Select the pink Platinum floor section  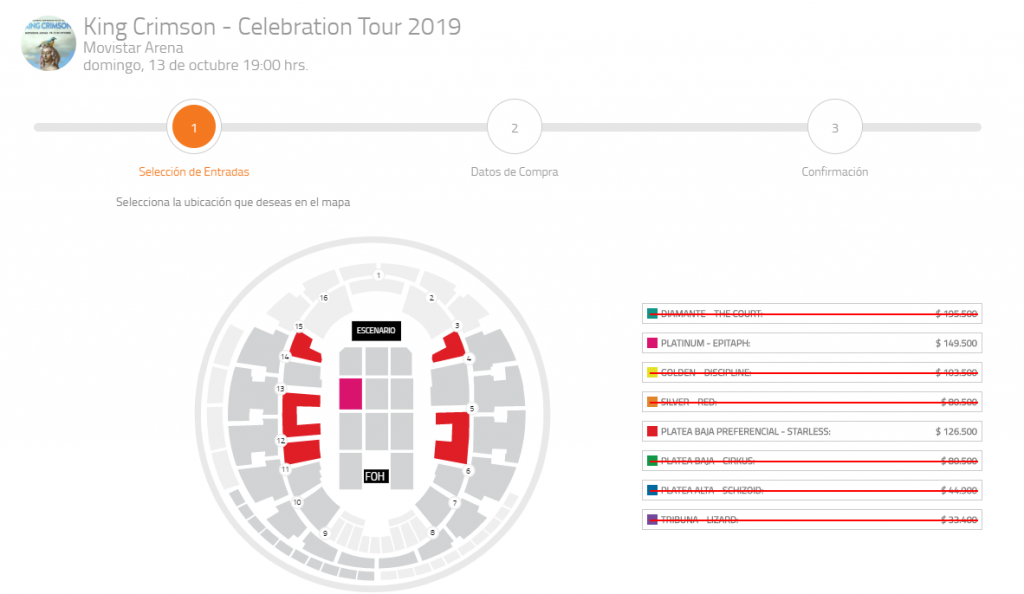click(349, 394)
